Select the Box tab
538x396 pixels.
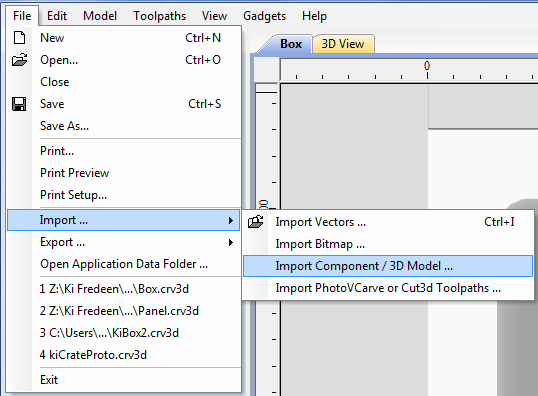pos(291,44)
